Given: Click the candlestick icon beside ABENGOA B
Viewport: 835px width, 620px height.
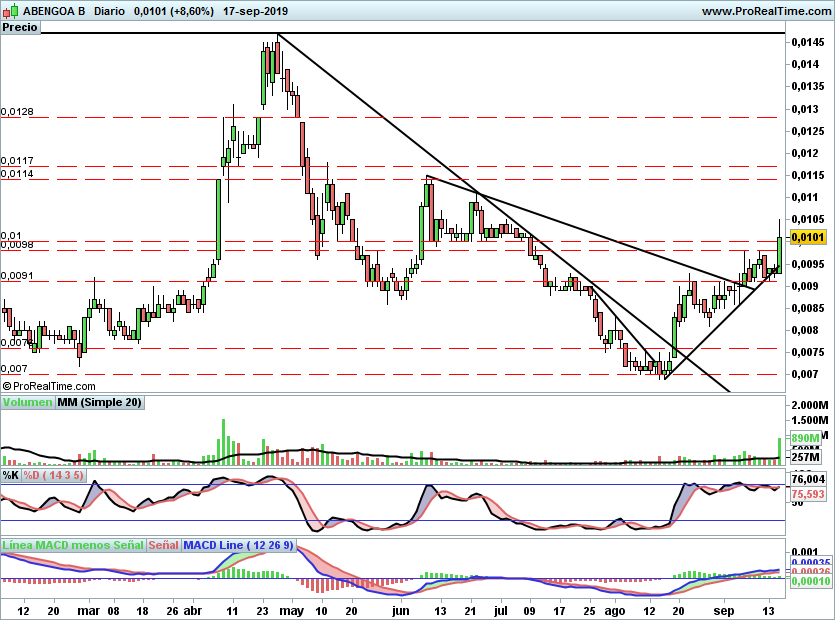Looking at the screenshot, I should (x=10, y=11).
